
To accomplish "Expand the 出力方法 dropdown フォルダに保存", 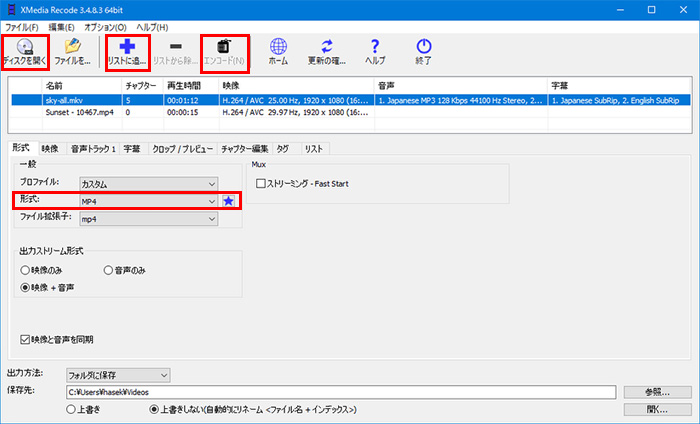I will tap(118, 375).
